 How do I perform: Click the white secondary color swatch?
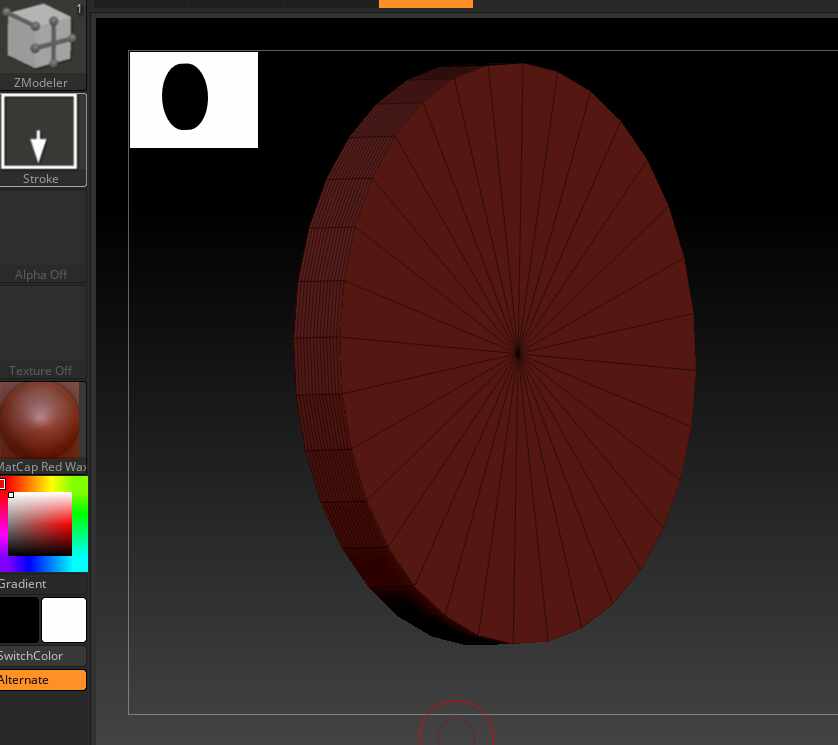pos(64,620)
